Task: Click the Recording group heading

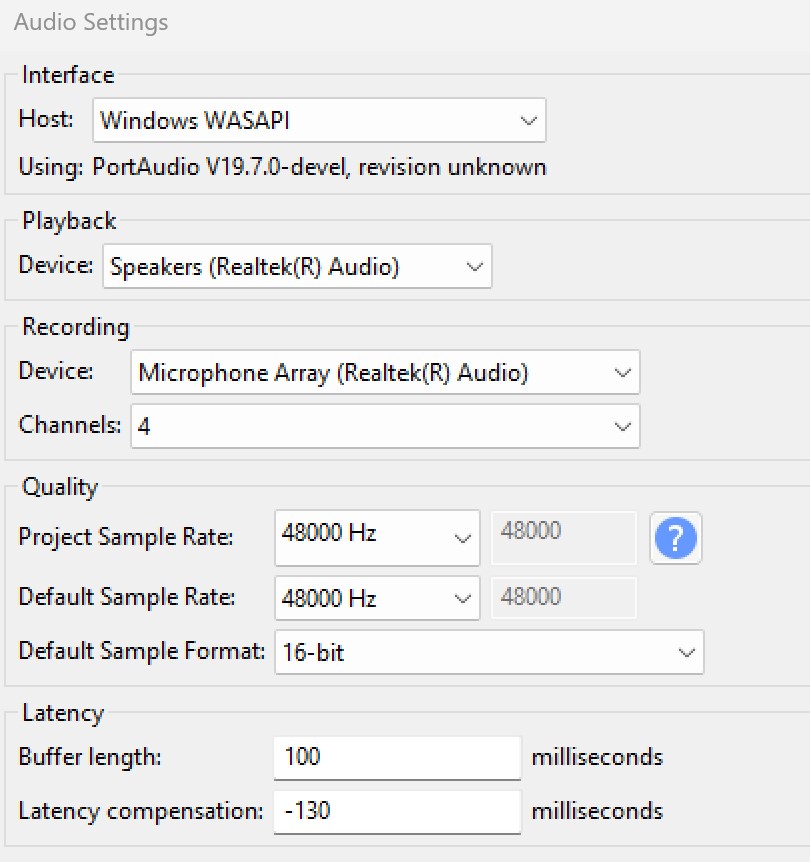Action: click(x=76, y=327)
